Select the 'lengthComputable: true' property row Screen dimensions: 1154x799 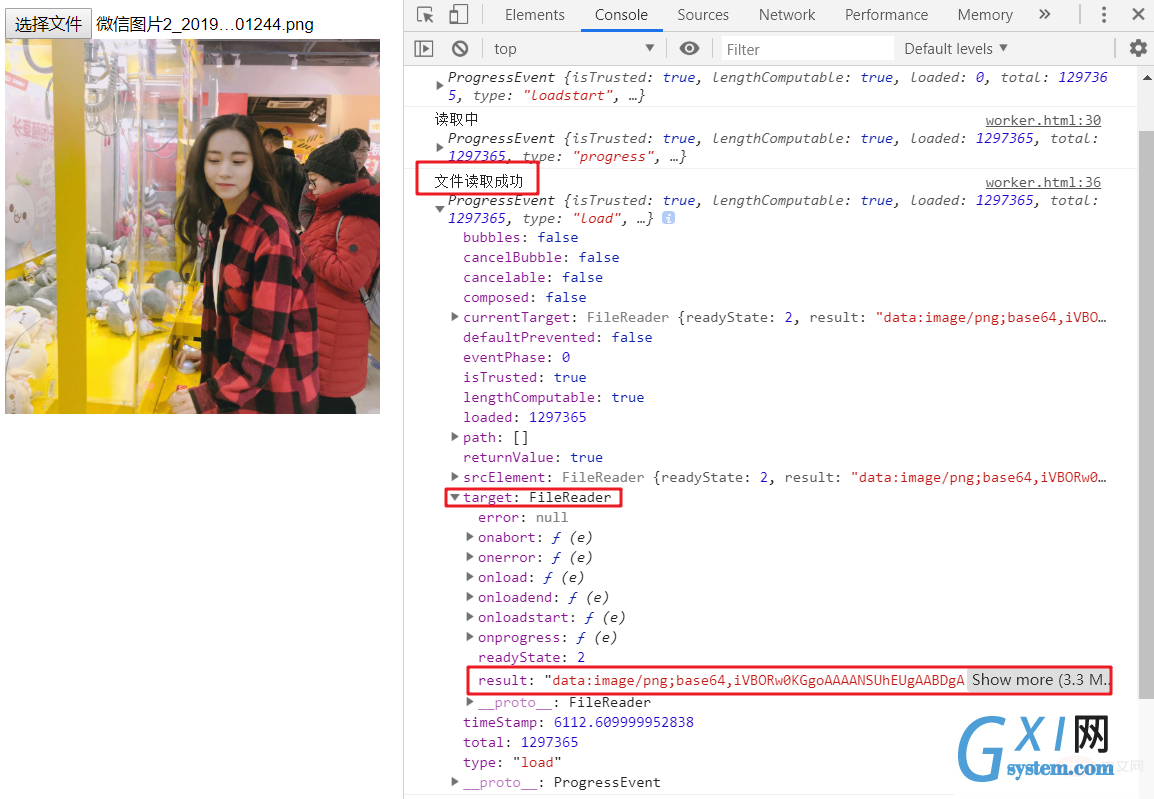pyautogui.click(x=553, y=397)
